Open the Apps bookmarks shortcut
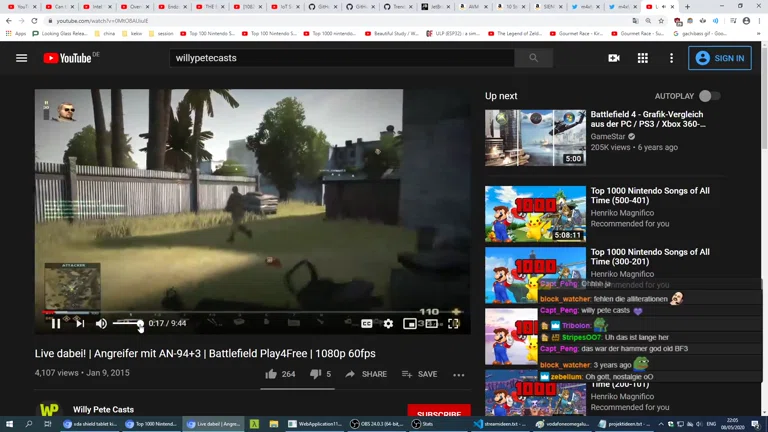This screenshot has height=432, width=768. pyautogui.click(x=16, y=34)
